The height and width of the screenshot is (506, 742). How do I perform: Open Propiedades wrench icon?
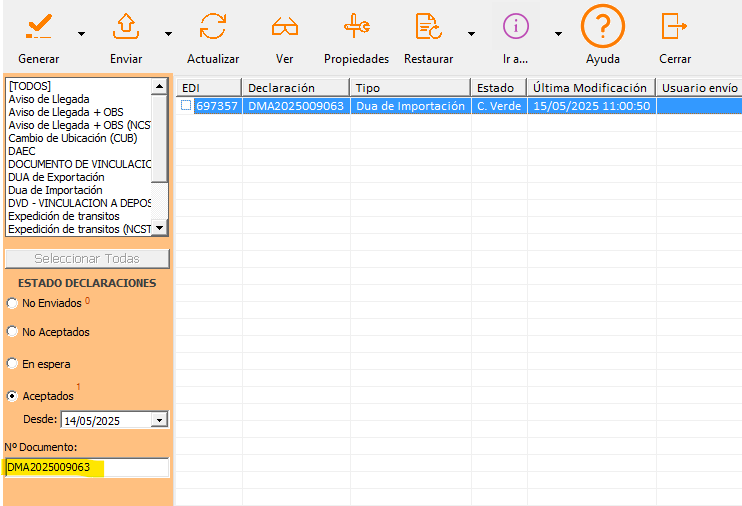[356, 25]
